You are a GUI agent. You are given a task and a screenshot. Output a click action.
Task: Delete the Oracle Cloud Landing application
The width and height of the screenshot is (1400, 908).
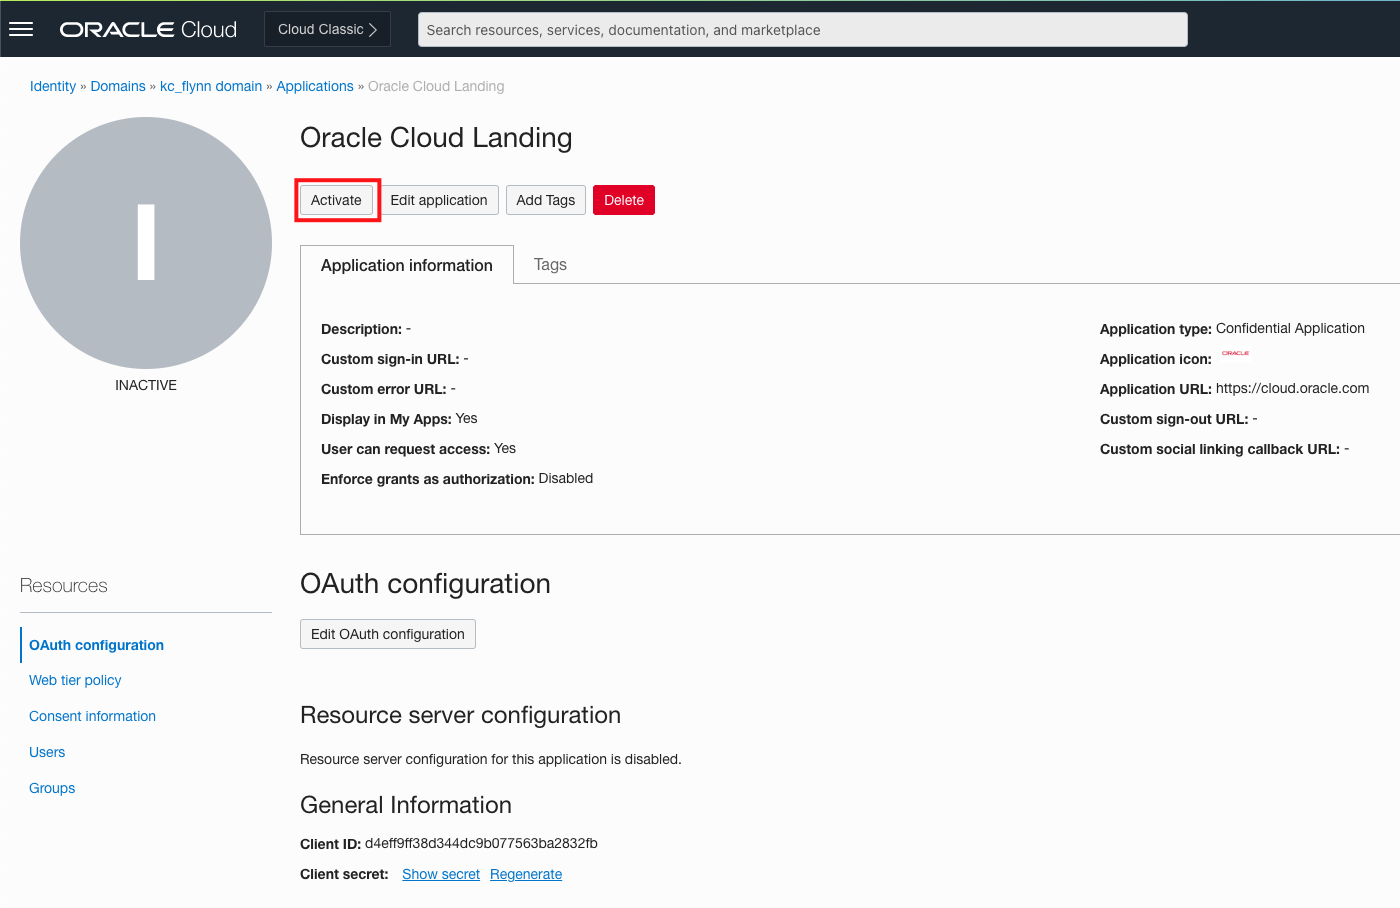pos(623,200)
